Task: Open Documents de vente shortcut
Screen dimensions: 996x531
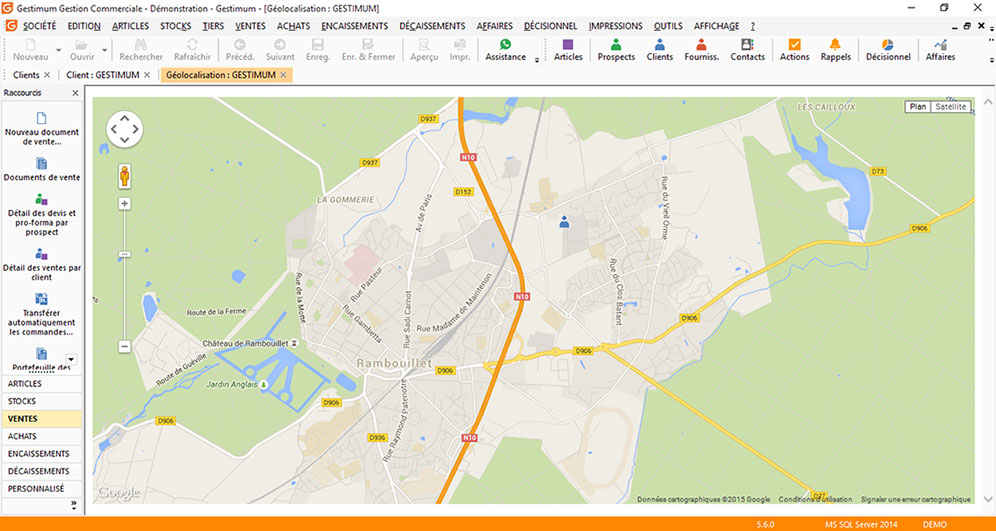Action: click(42, 170)
